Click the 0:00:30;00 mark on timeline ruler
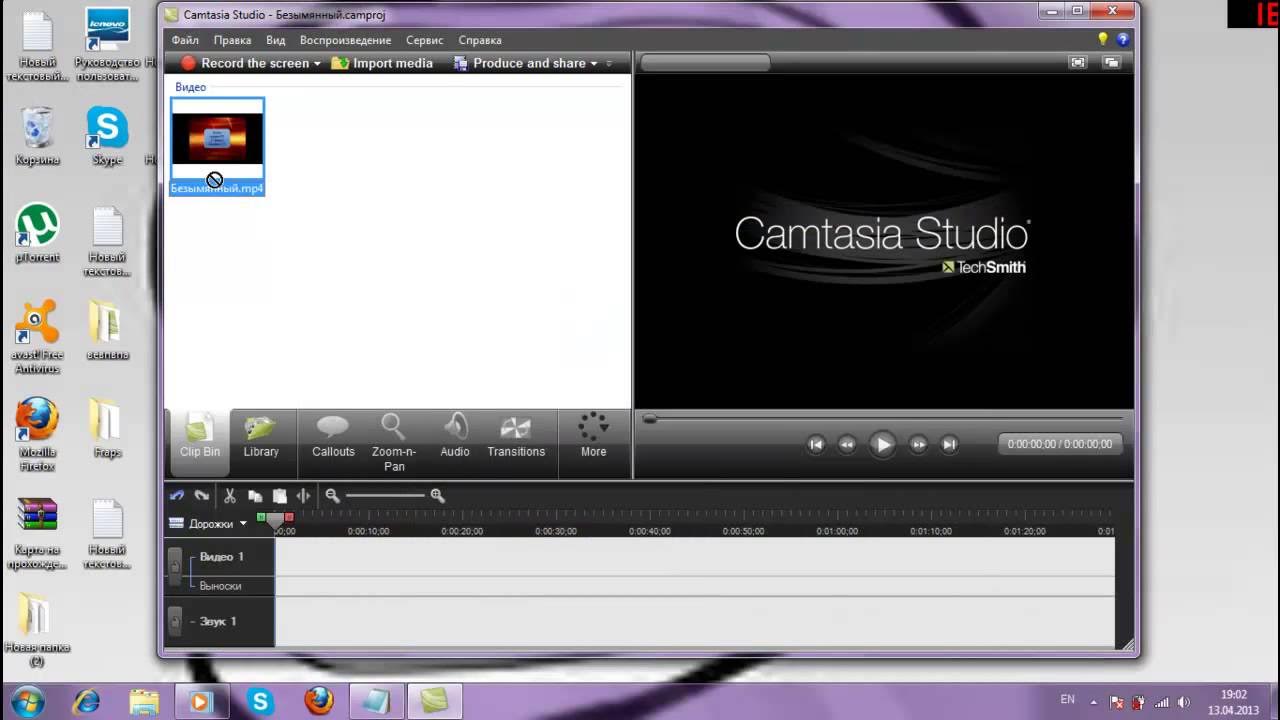 click(555, 531)
